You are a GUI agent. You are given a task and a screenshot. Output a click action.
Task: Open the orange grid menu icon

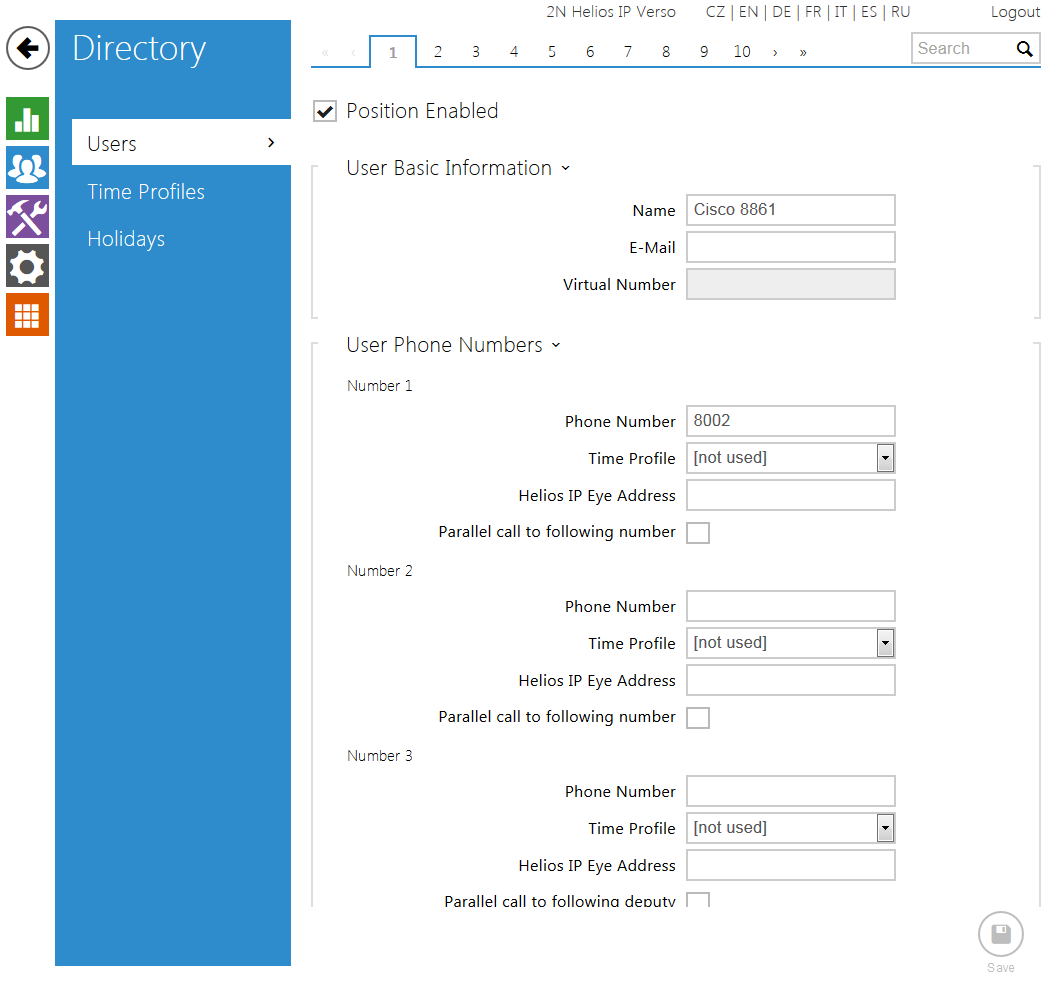click(x=27, y=314)
